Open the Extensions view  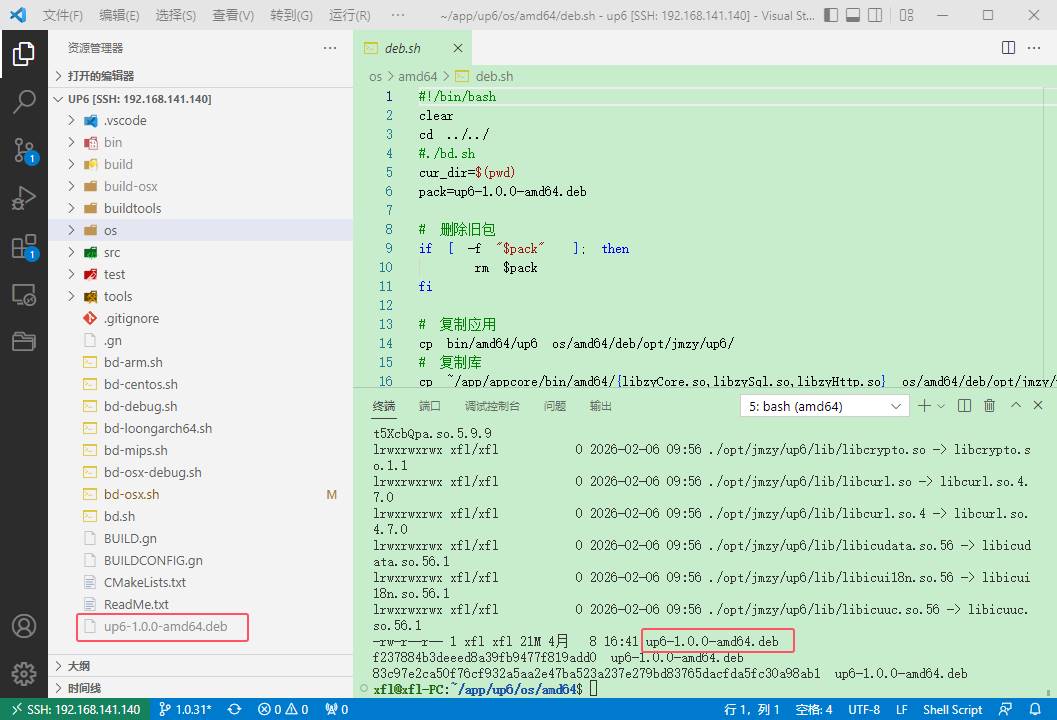pyautogui.click(x=24, y=247)
